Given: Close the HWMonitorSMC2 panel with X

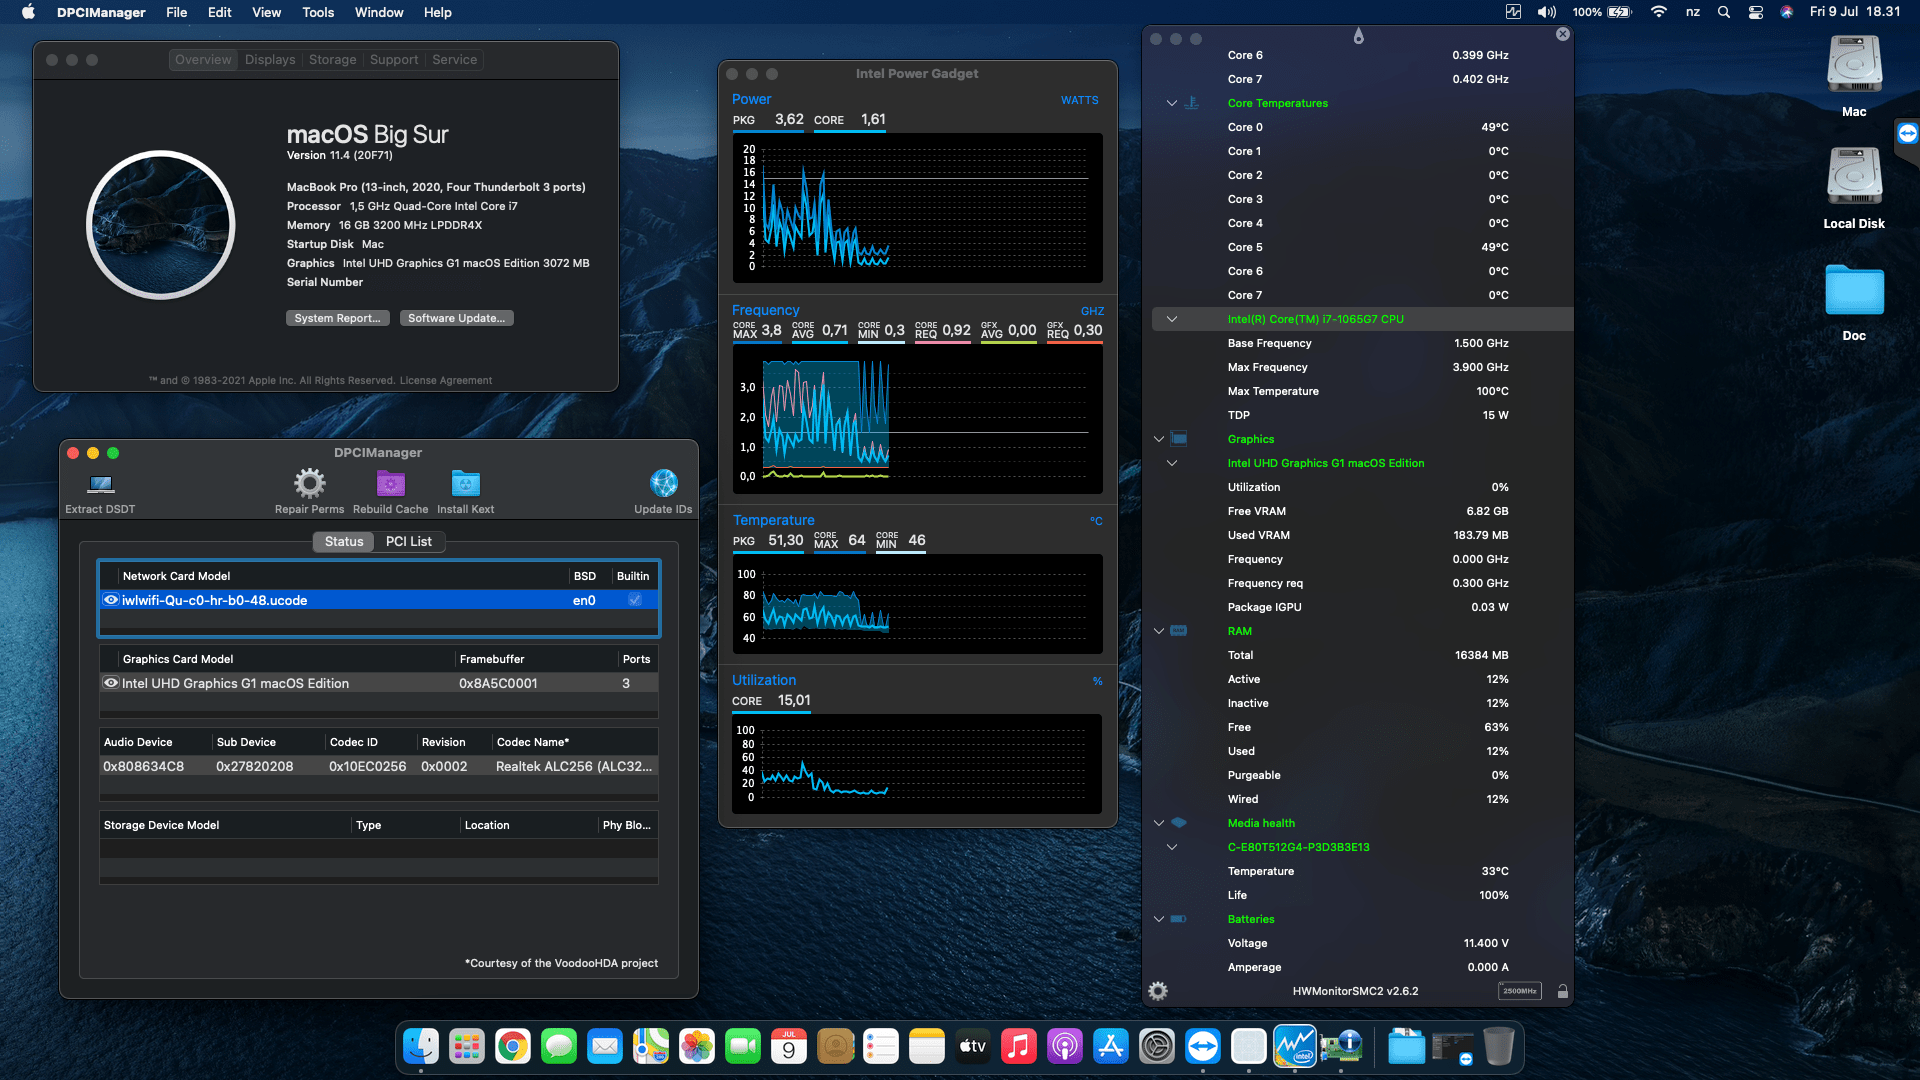Looking at the screenshot, I should click(1563, 34).
